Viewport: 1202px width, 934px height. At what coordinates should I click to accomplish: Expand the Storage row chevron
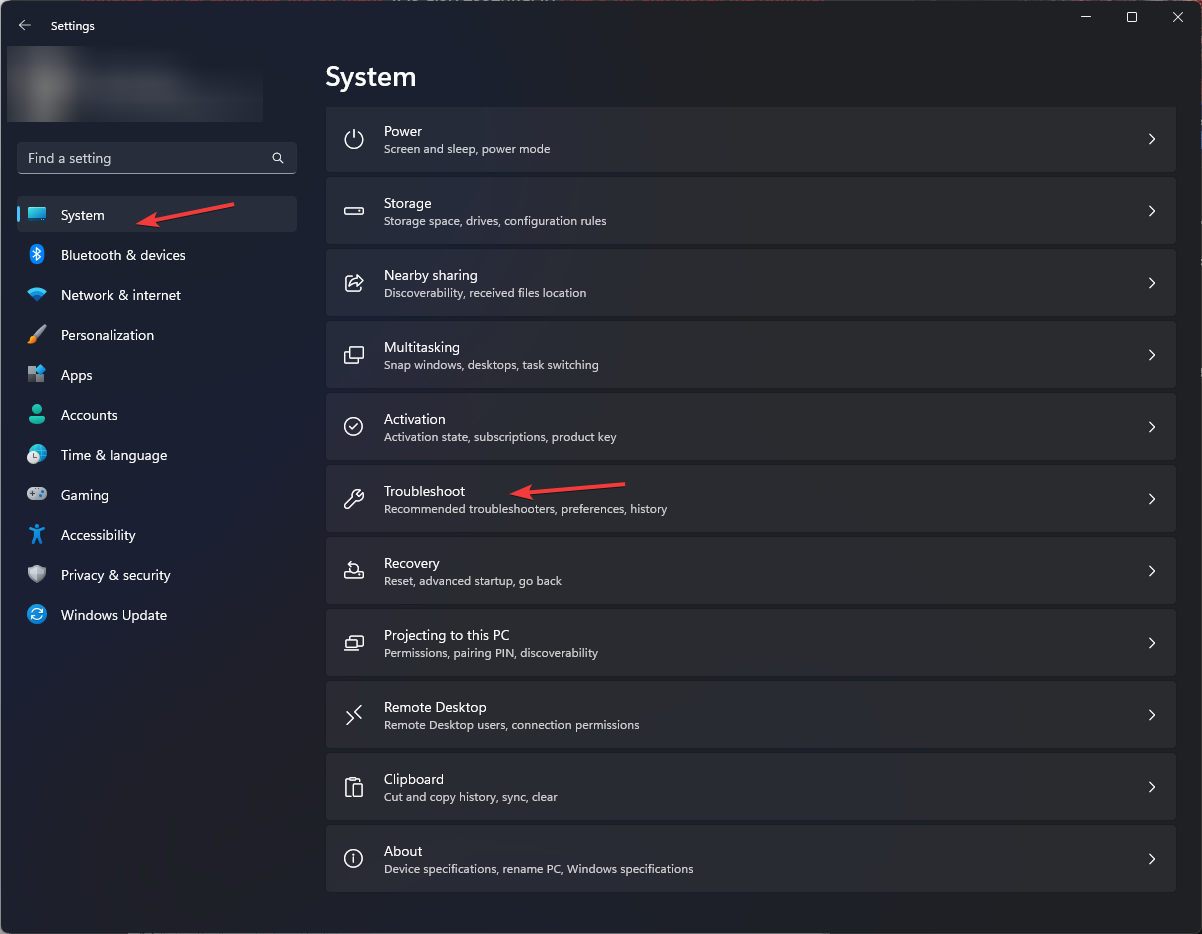1152,211
